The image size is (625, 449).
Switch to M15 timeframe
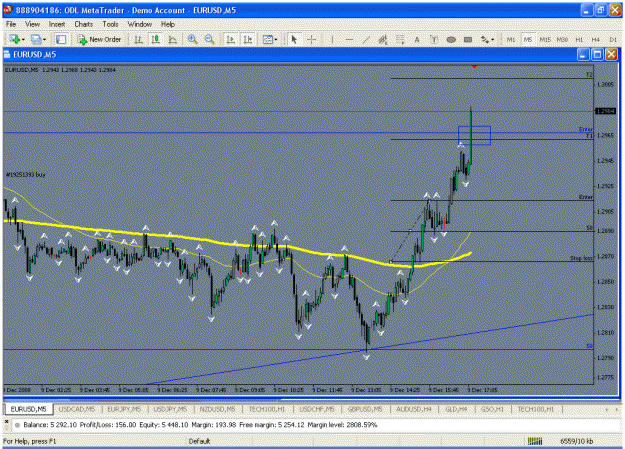pos(545,39)
